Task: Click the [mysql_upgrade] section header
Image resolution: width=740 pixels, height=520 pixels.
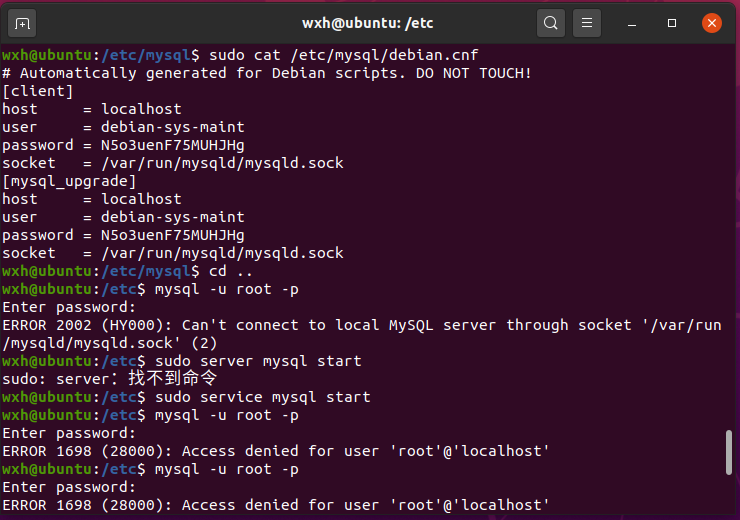Action: tap(69, 181)
